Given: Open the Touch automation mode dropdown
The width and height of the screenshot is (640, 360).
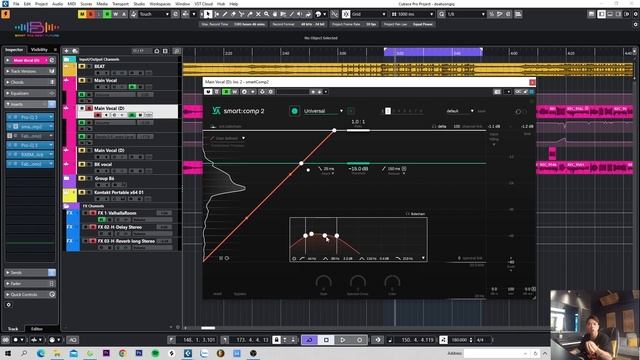Looking at the screenshot, I should (x=154, y=14).
